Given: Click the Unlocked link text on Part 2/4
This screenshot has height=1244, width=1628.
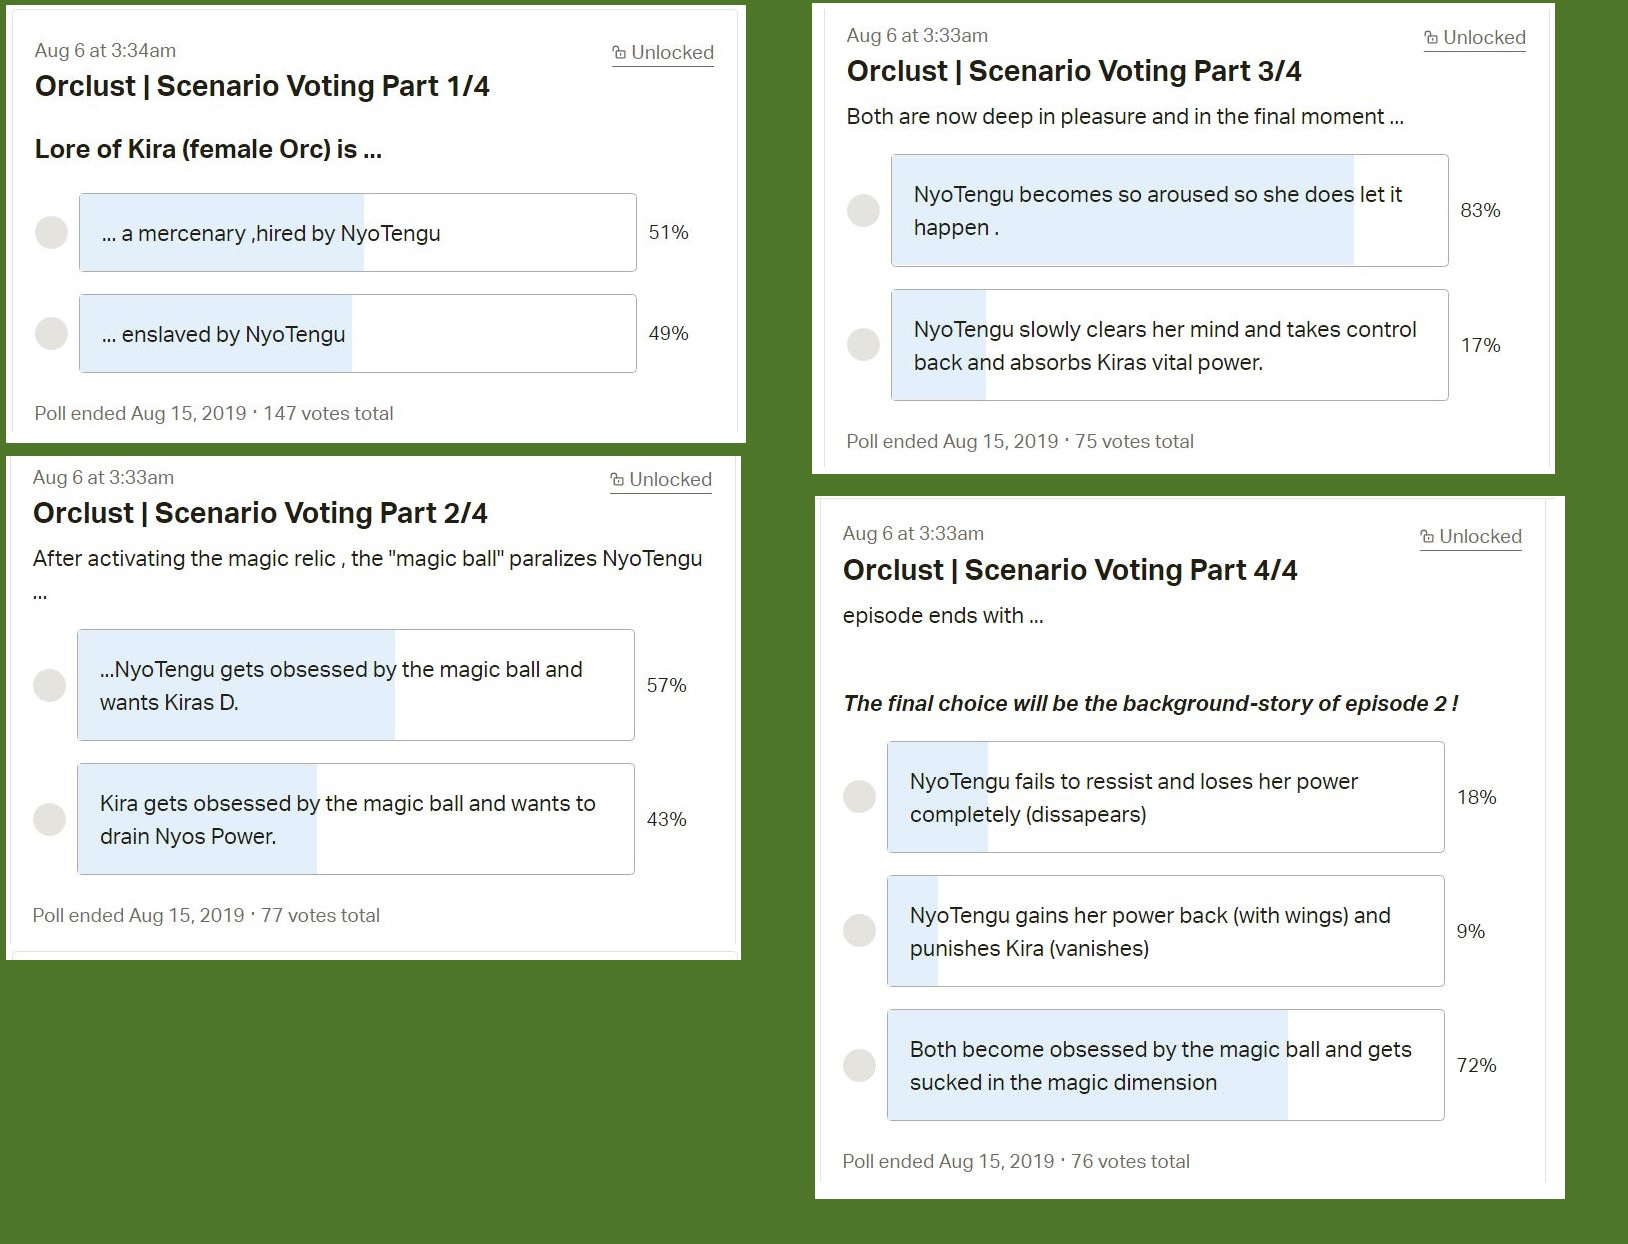Looking at the screenshot, I should pyautogui.click(x=670, y=480).
